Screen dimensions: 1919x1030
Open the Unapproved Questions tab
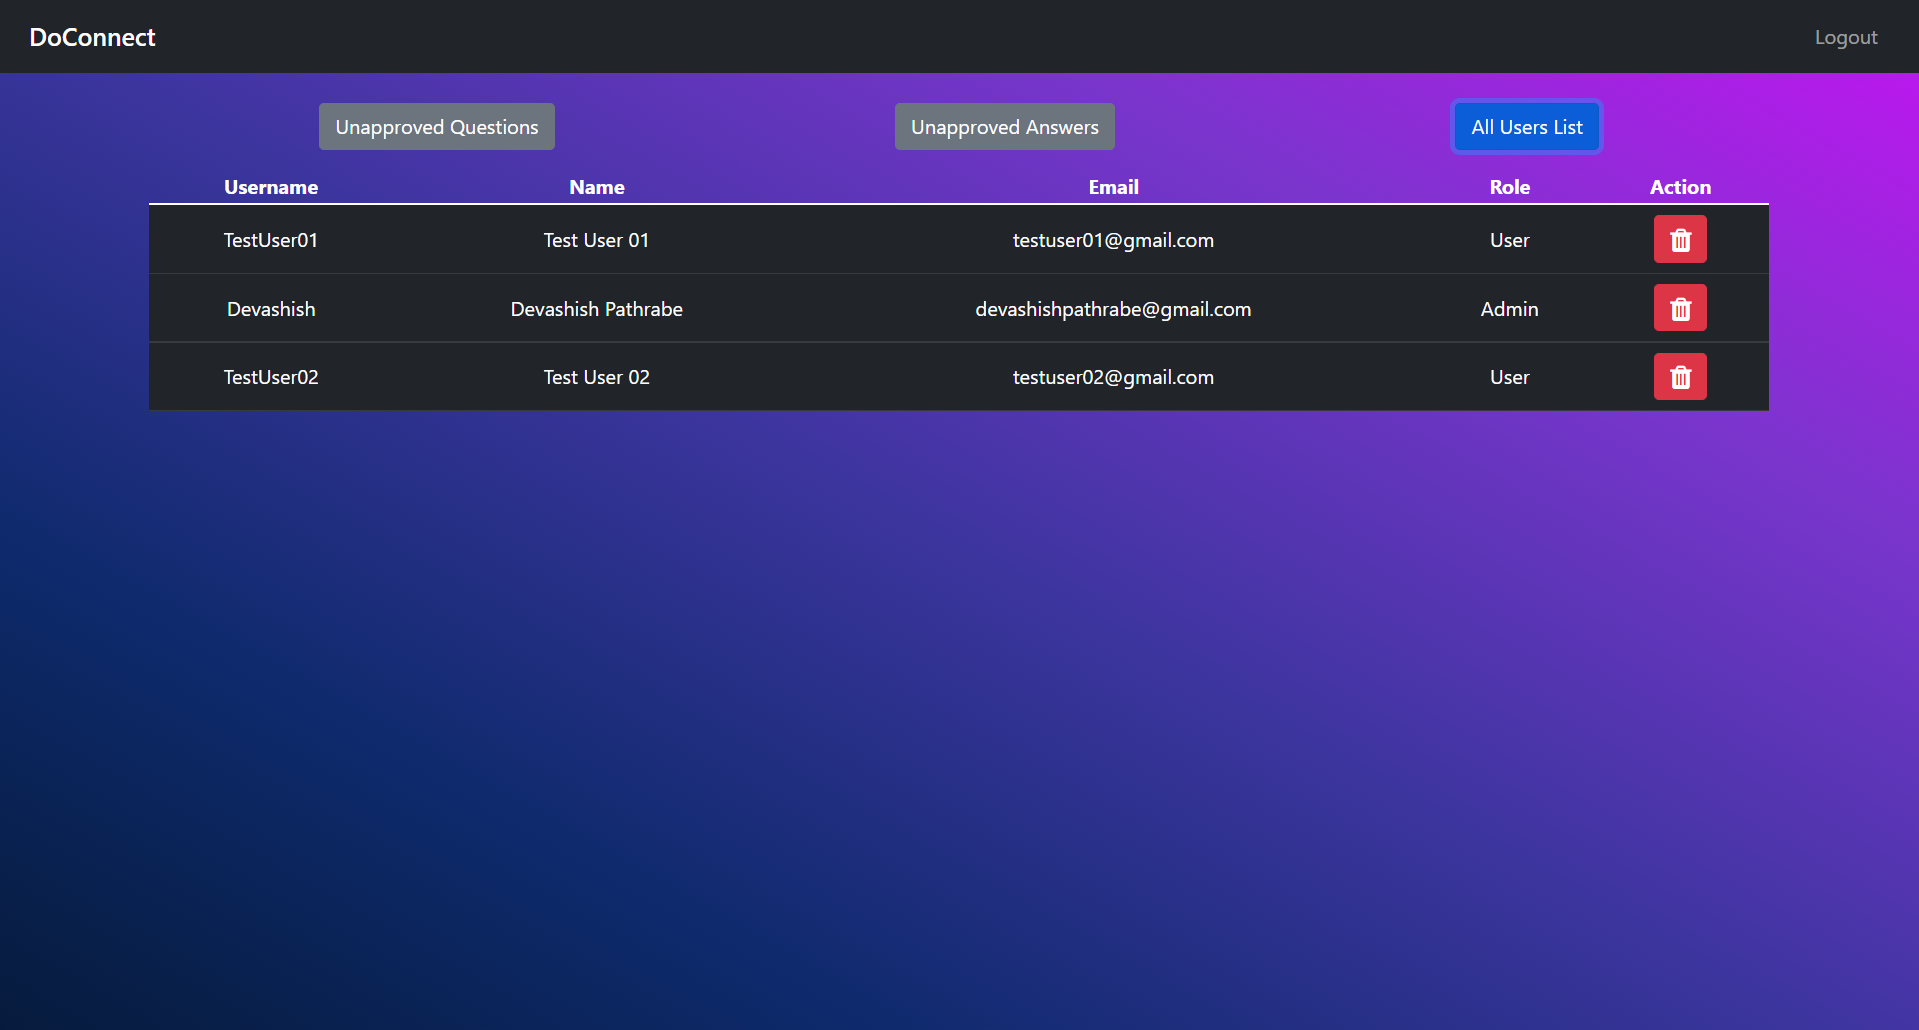point(437,127)
